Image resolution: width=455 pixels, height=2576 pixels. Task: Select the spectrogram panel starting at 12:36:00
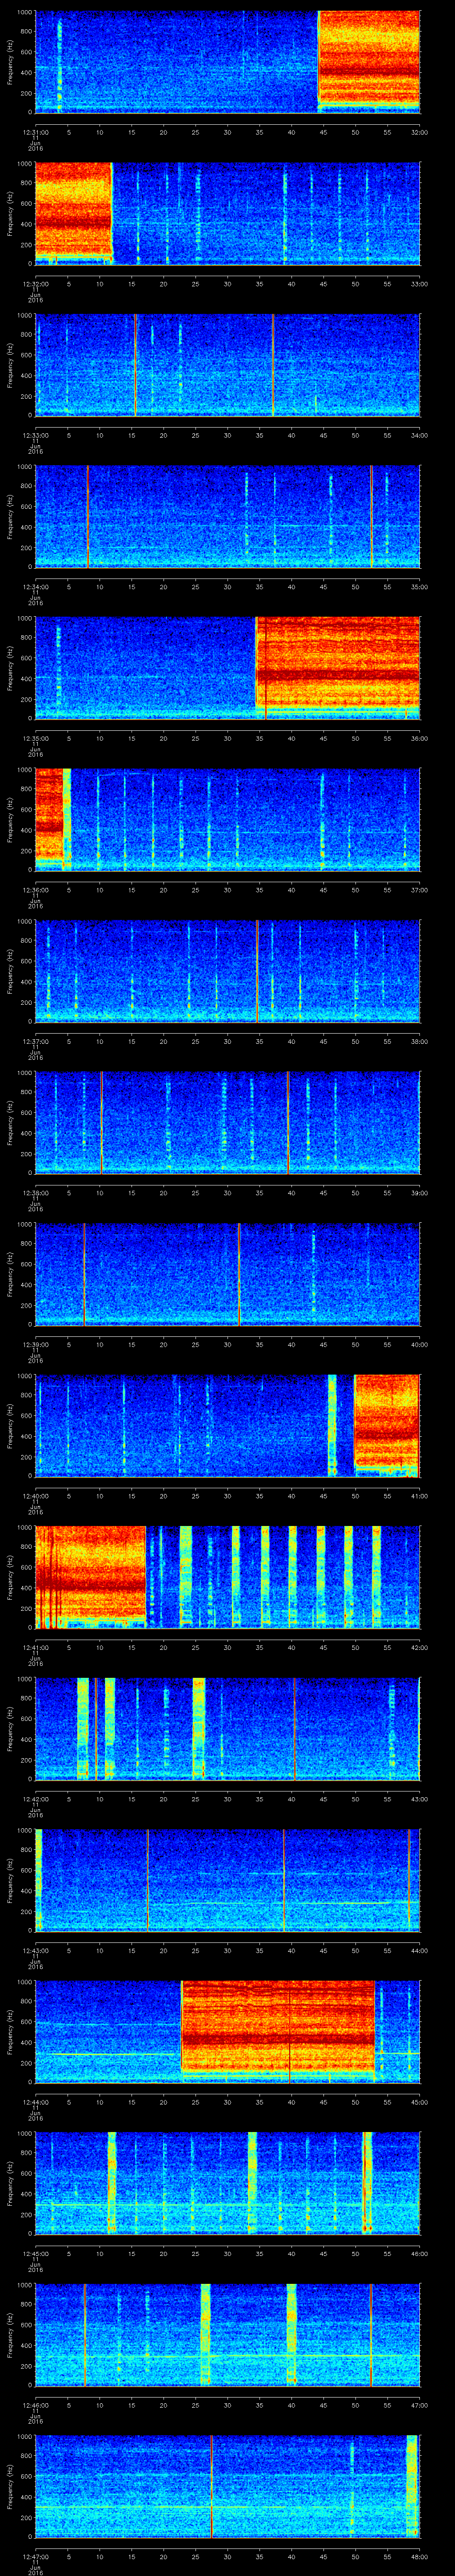pos(227,819)
